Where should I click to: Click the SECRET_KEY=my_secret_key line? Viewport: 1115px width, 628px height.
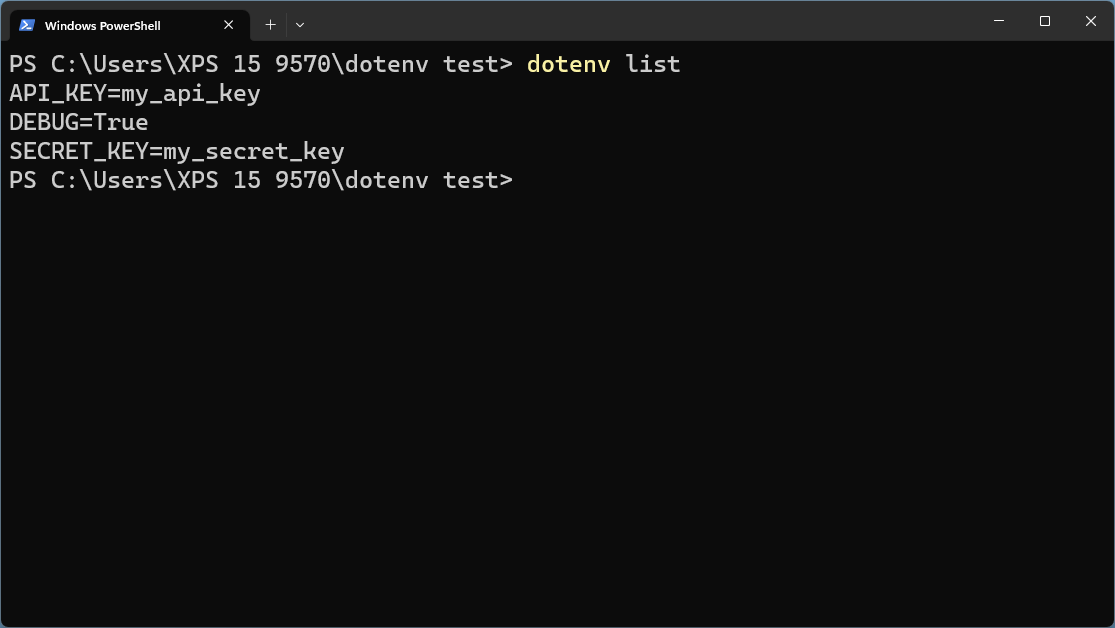pyautogui.click(x=176, y=151)
